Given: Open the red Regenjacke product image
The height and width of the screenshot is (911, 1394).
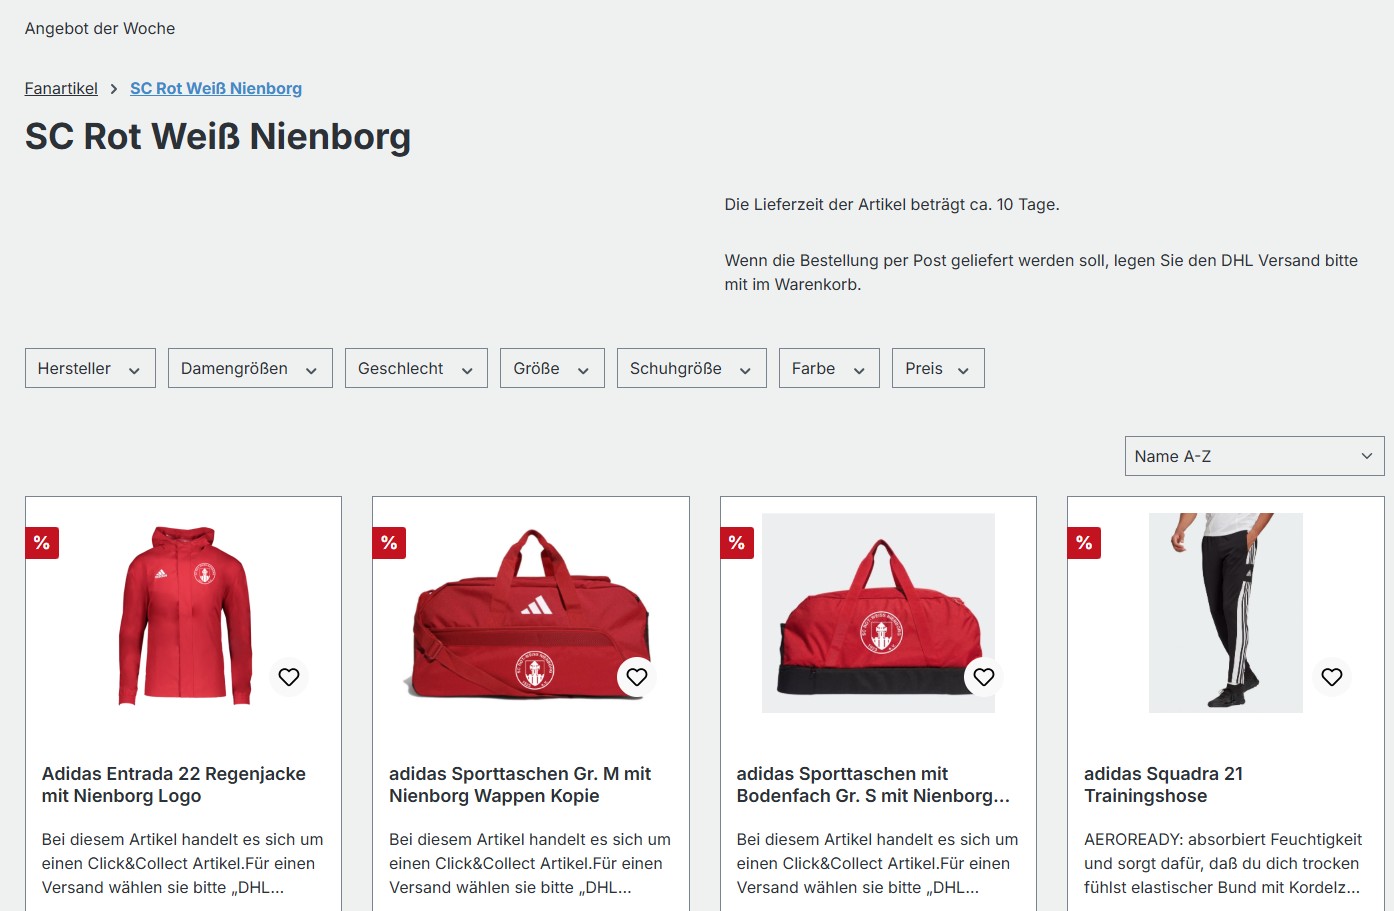Looking at the screenshot, I should coord(184,615).
